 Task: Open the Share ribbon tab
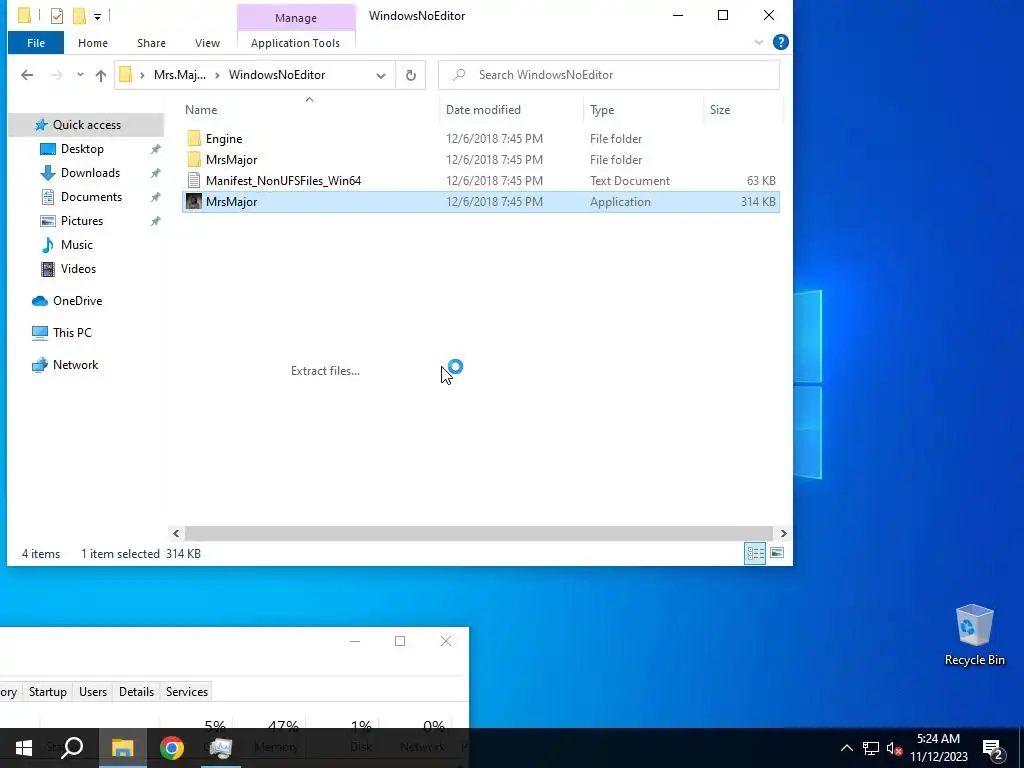pos(151,43)
